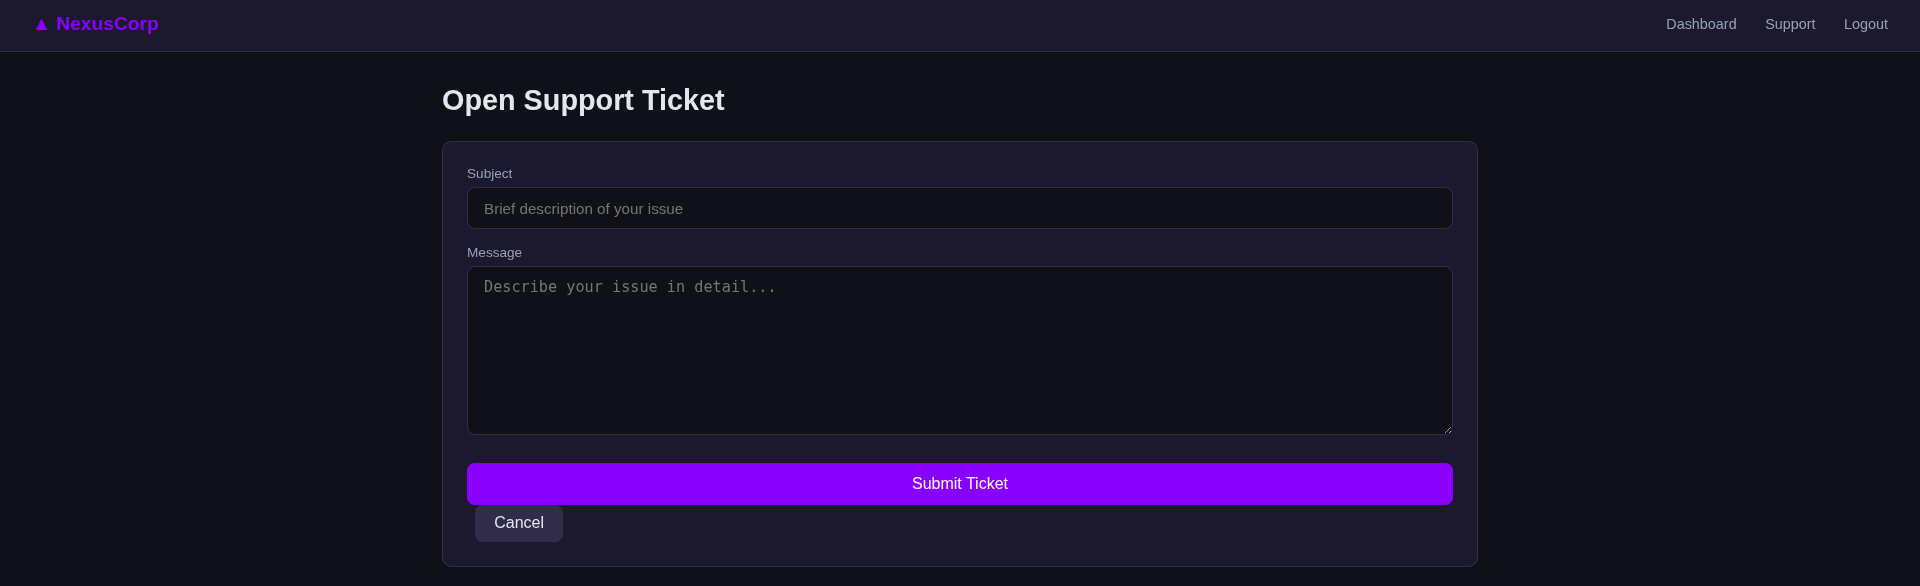Open the Dashboard nav link
1920x586 pixels.
[x=1701, y=24]
